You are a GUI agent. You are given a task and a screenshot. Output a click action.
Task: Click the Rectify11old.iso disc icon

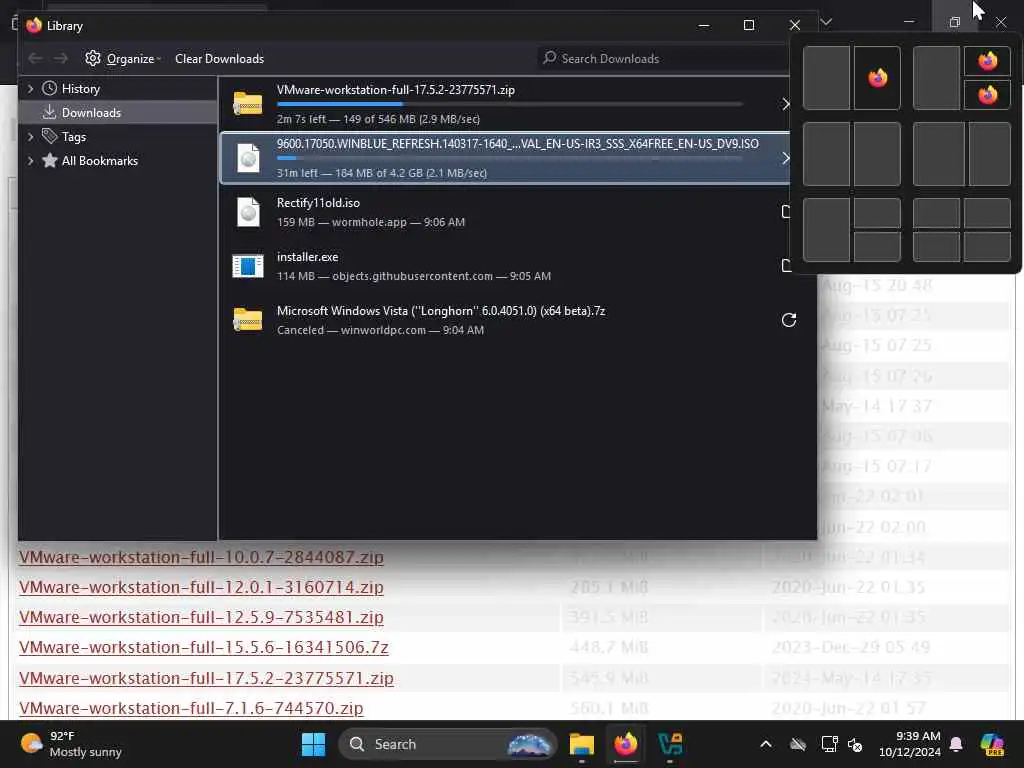pyautogui.click(x=248, y=212)
